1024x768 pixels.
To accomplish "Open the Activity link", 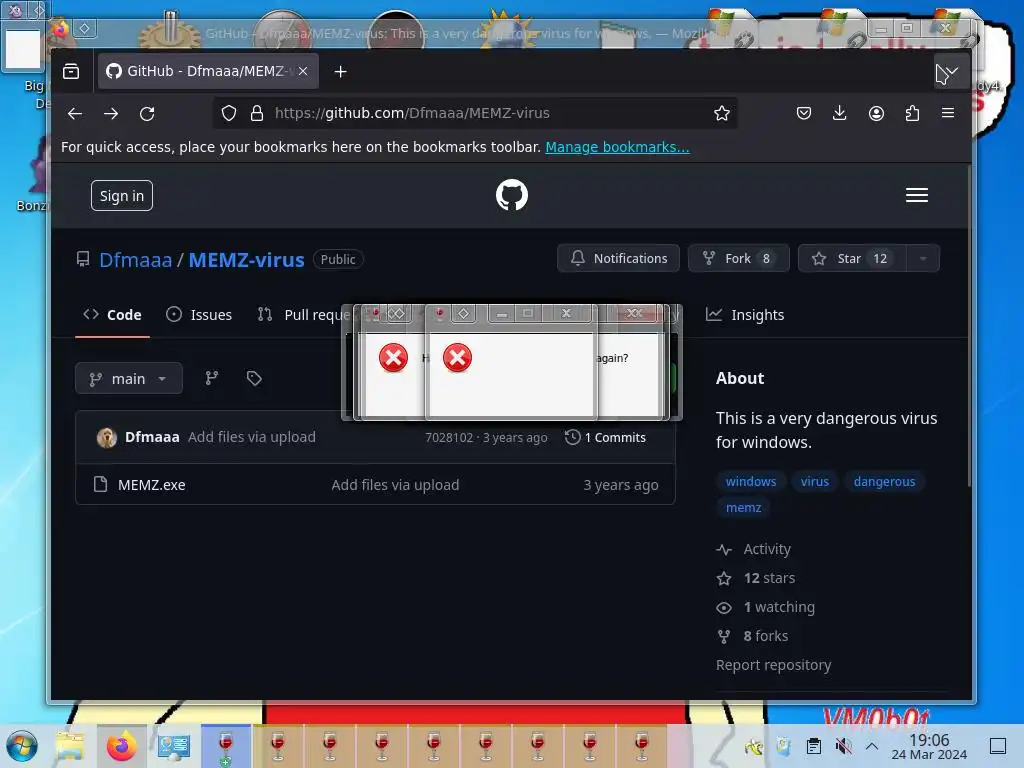I will click(x=754, y=549).
